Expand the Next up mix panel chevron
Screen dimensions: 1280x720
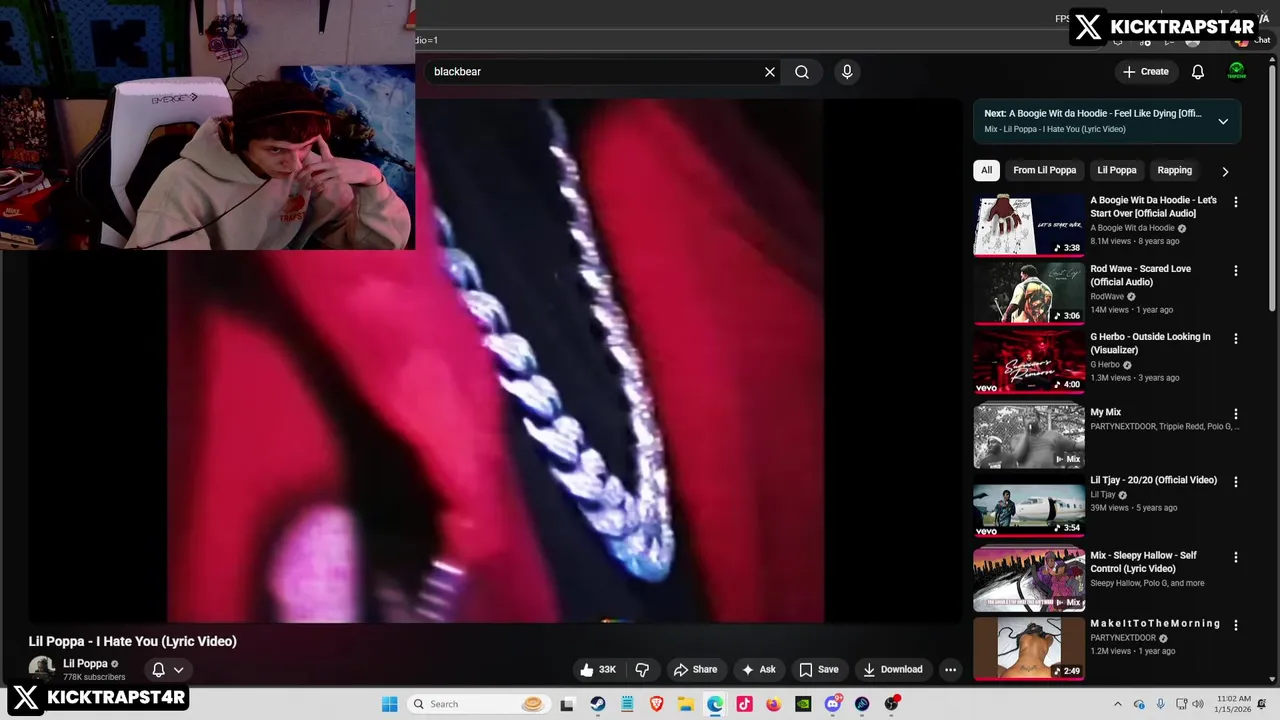1223,121
